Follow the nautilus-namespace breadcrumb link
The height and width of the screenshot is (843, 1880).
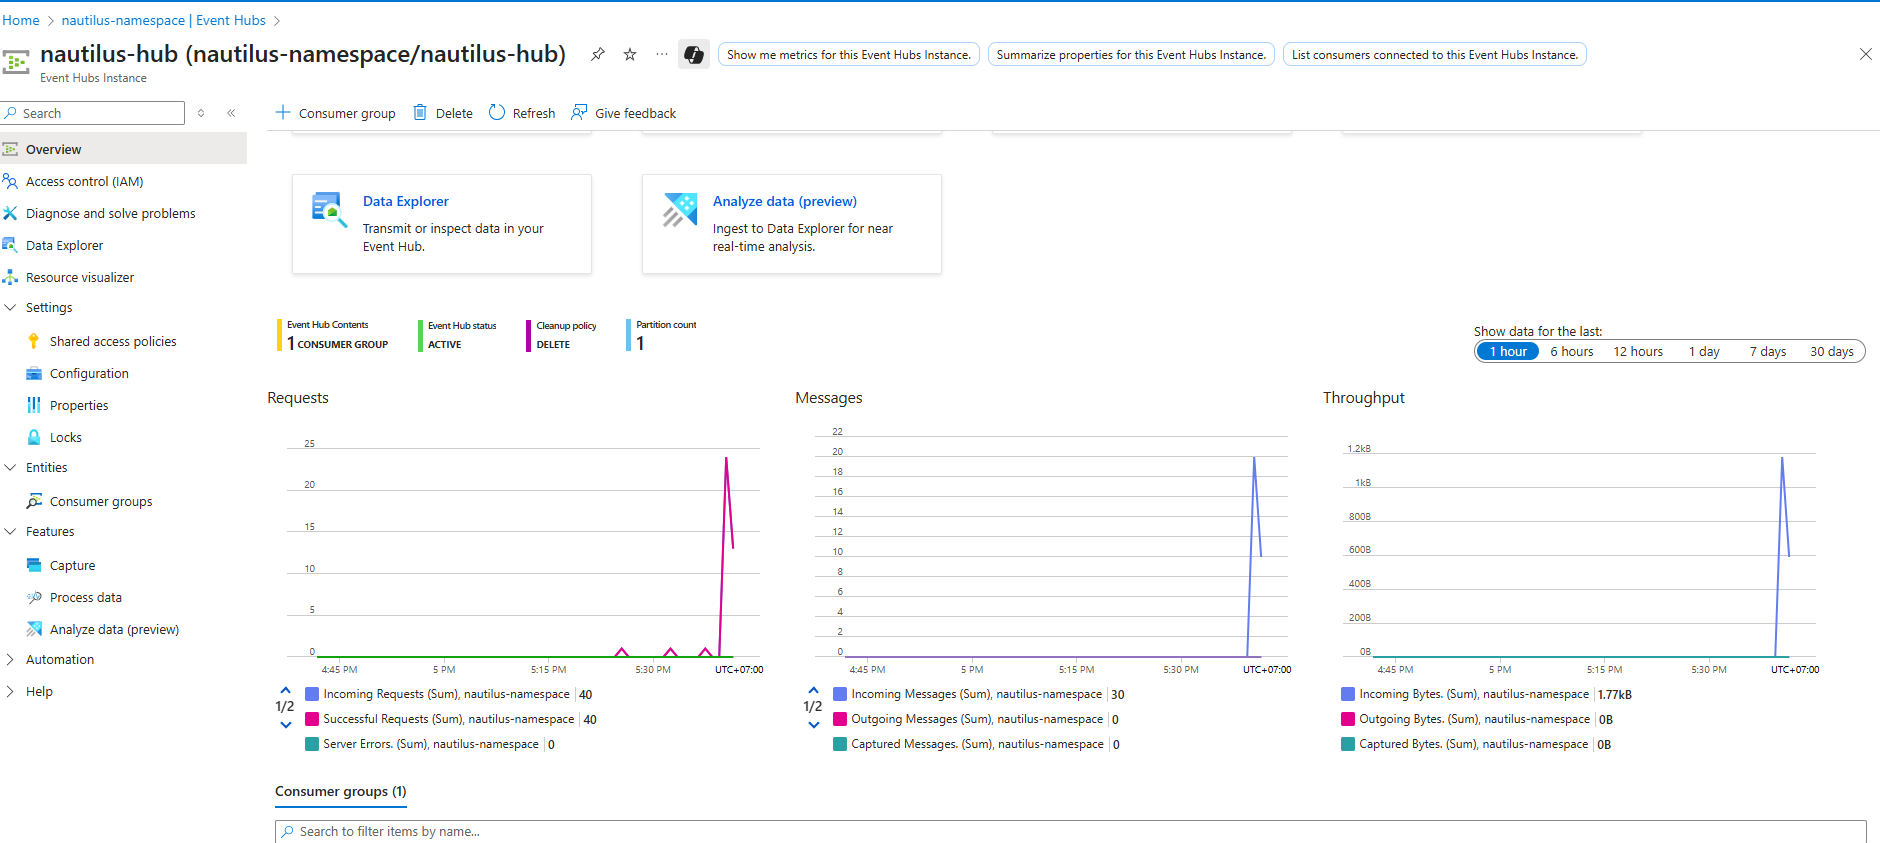tap(164, 20)
